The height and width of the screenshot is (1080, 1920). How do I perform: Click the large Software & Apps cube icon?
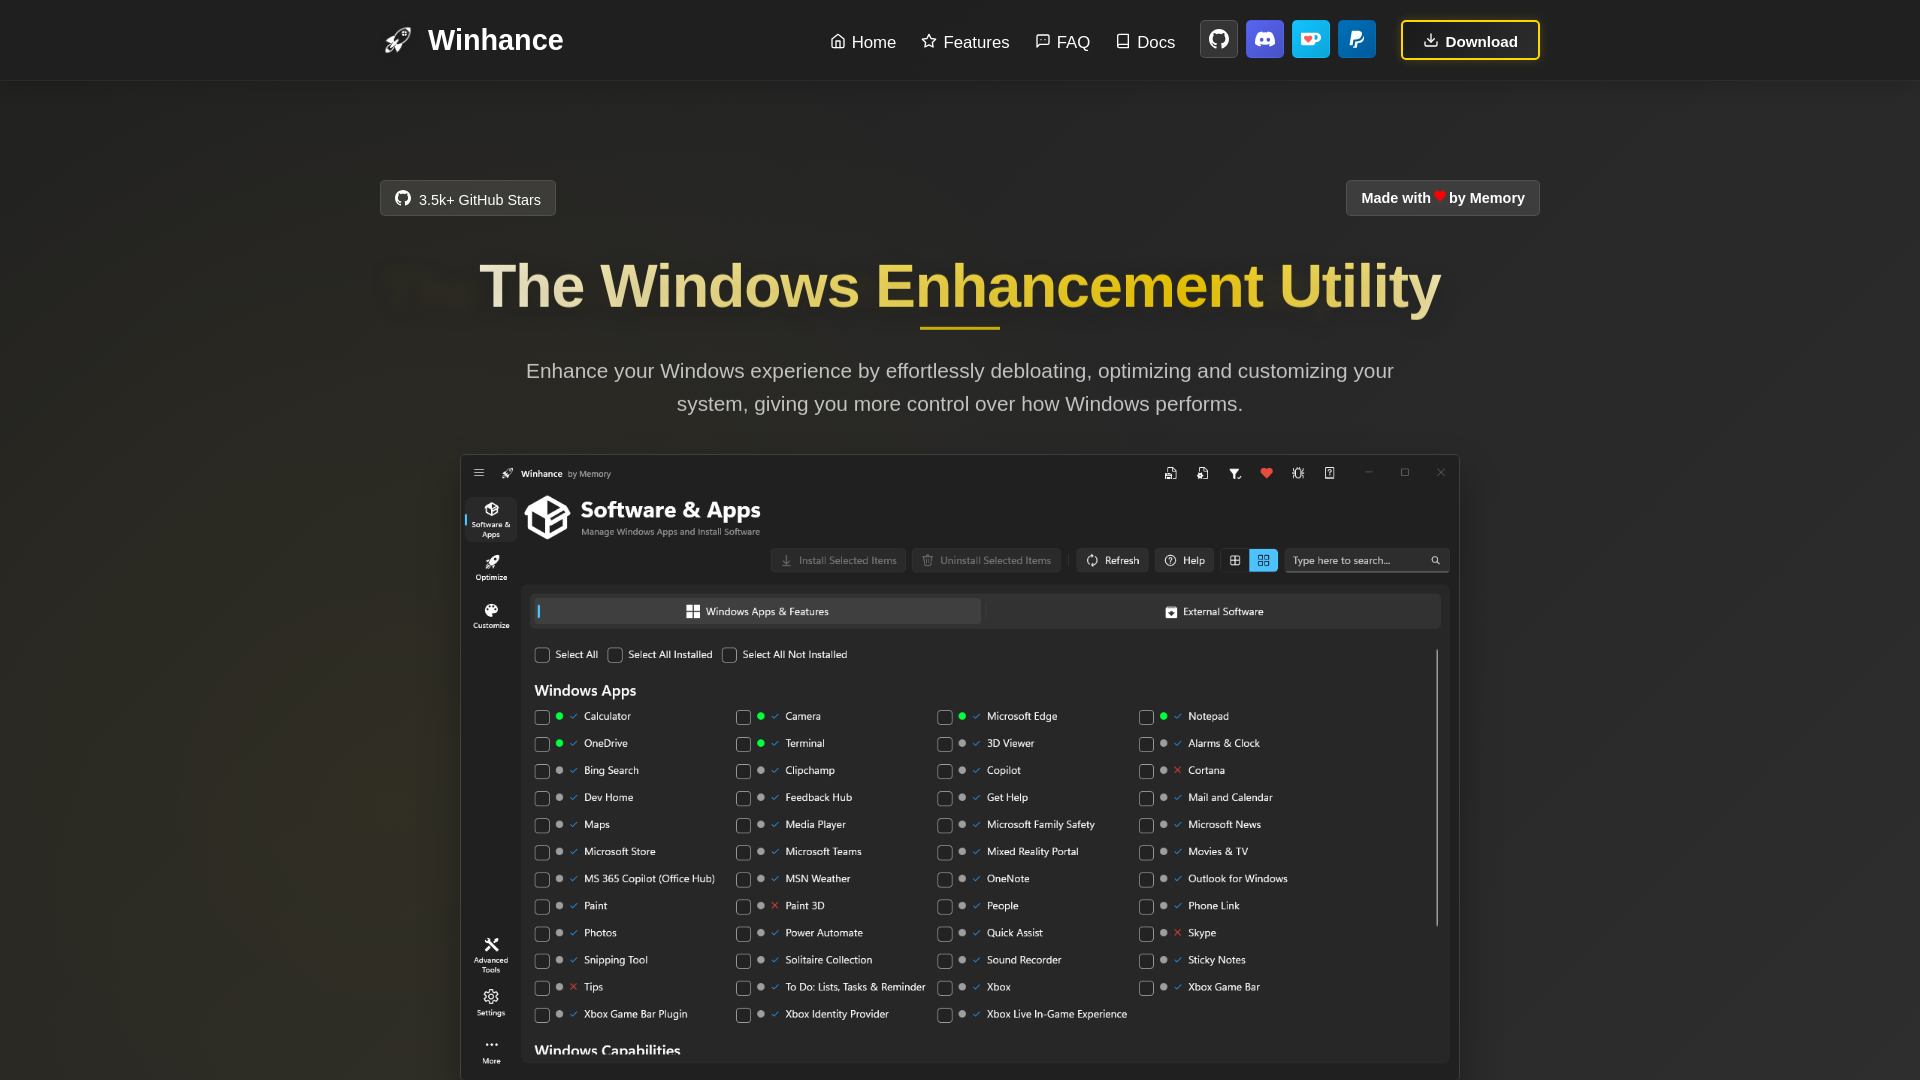point(547,517)
